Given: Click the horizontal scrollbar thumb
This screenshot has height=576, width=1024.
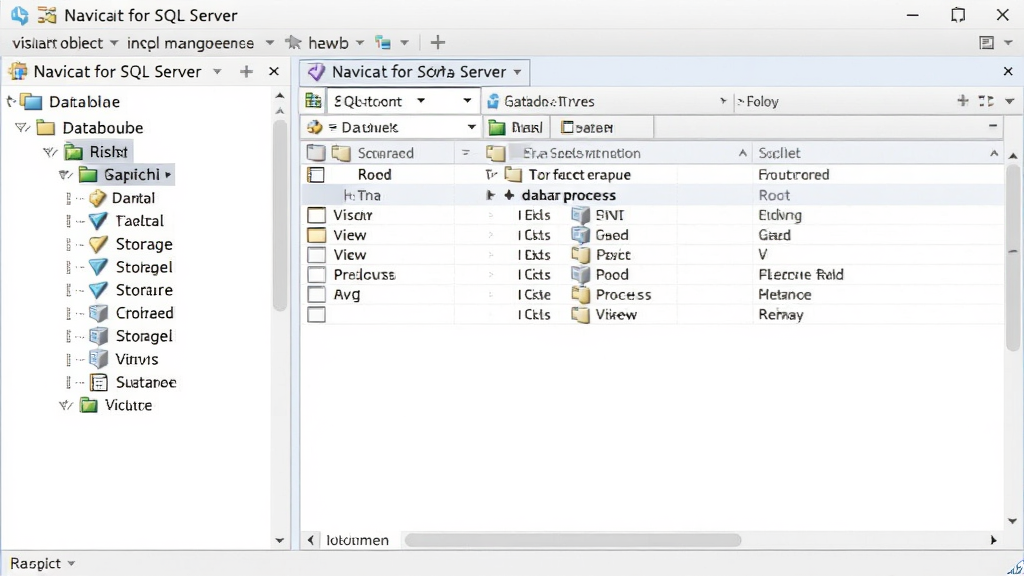Looking at the screenshot, I should click(x=573, y=540).
